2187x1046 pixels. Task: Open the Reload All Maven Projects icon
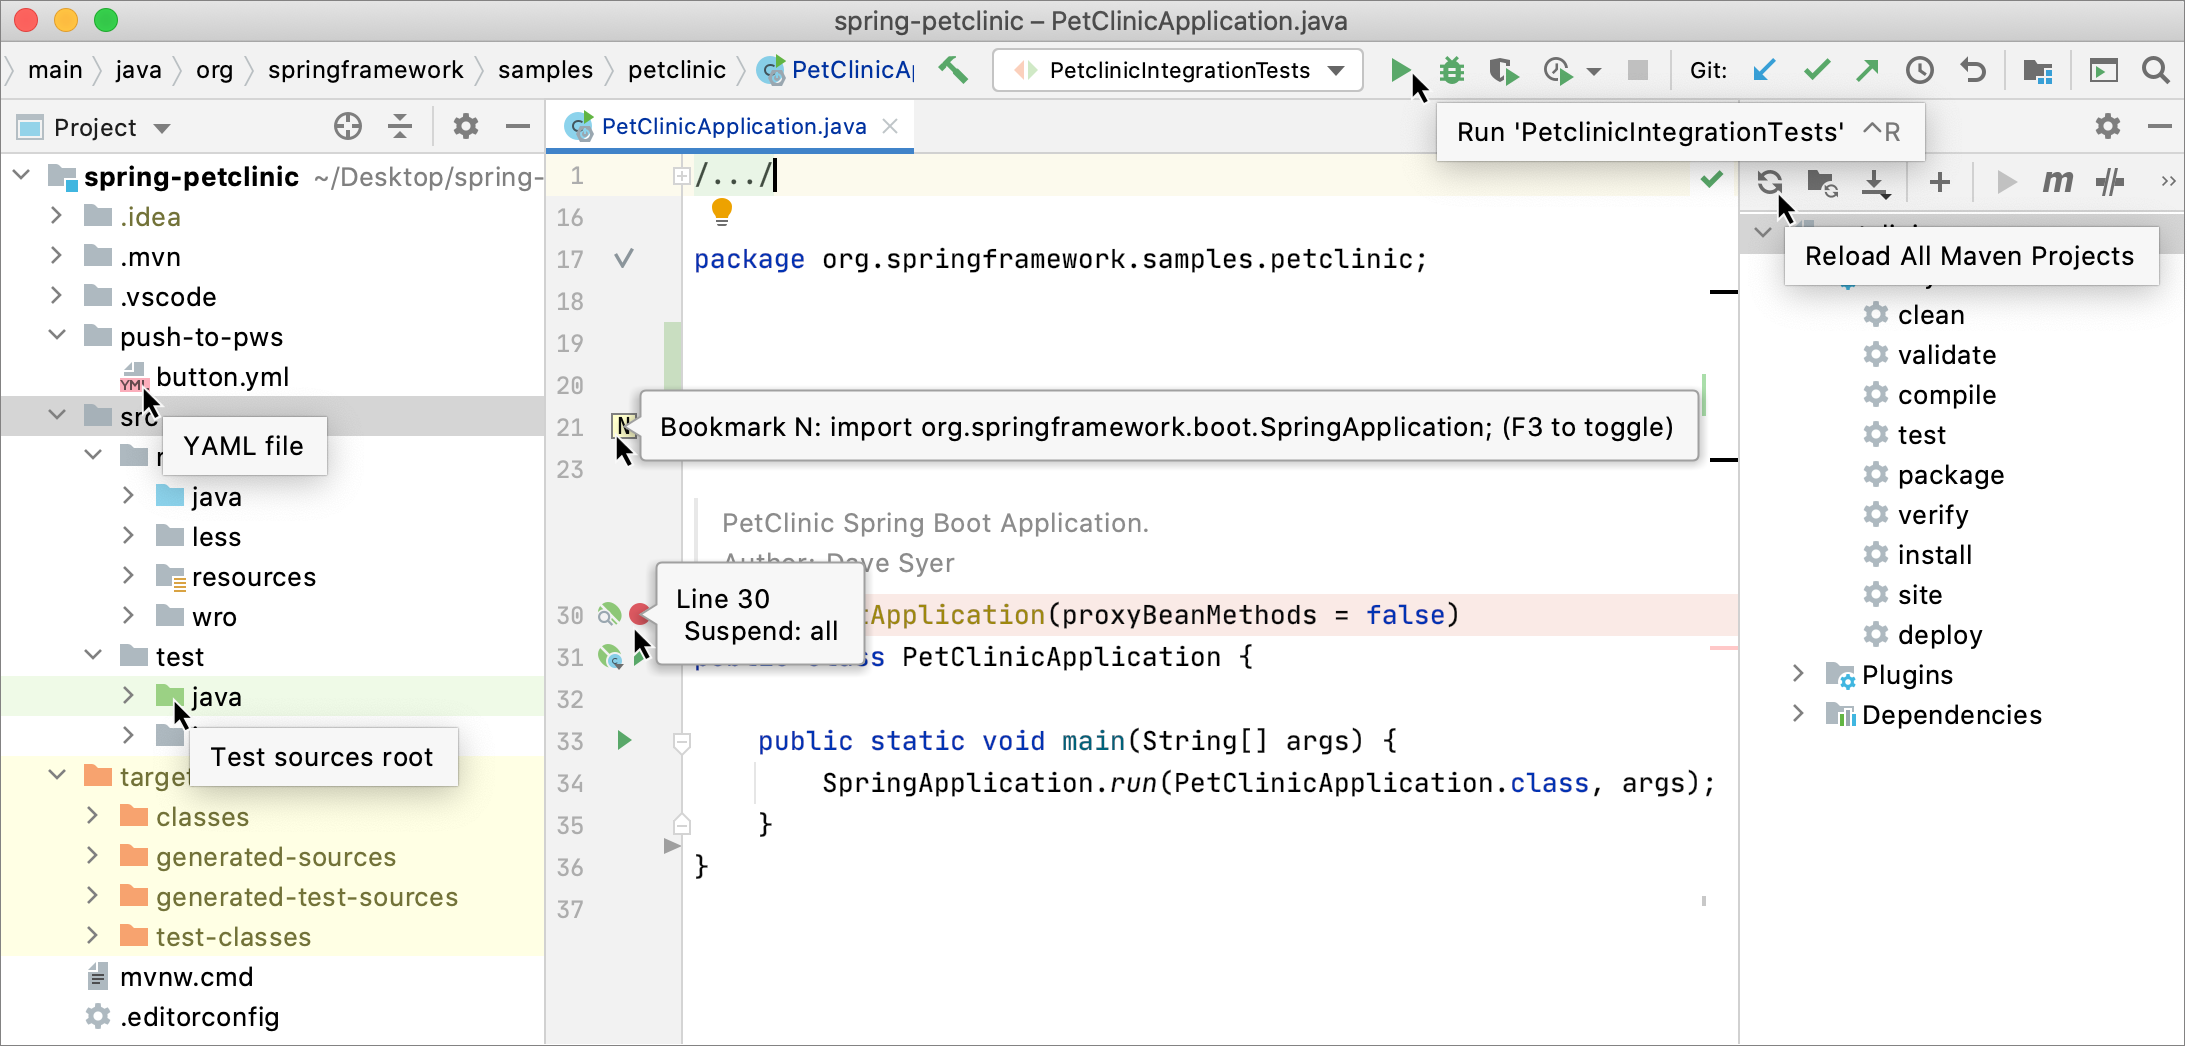1770,181
